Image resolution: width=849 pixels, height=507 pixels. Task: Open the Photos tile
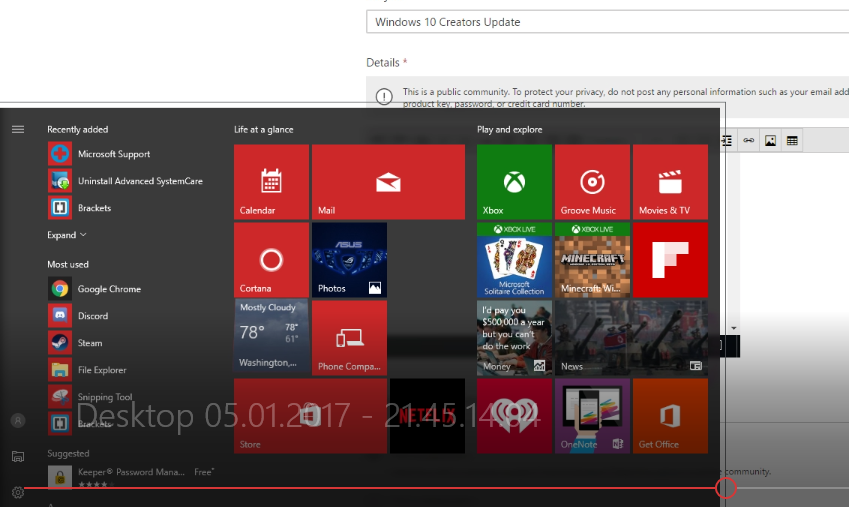pyautogui.click(x=349, y=260)
